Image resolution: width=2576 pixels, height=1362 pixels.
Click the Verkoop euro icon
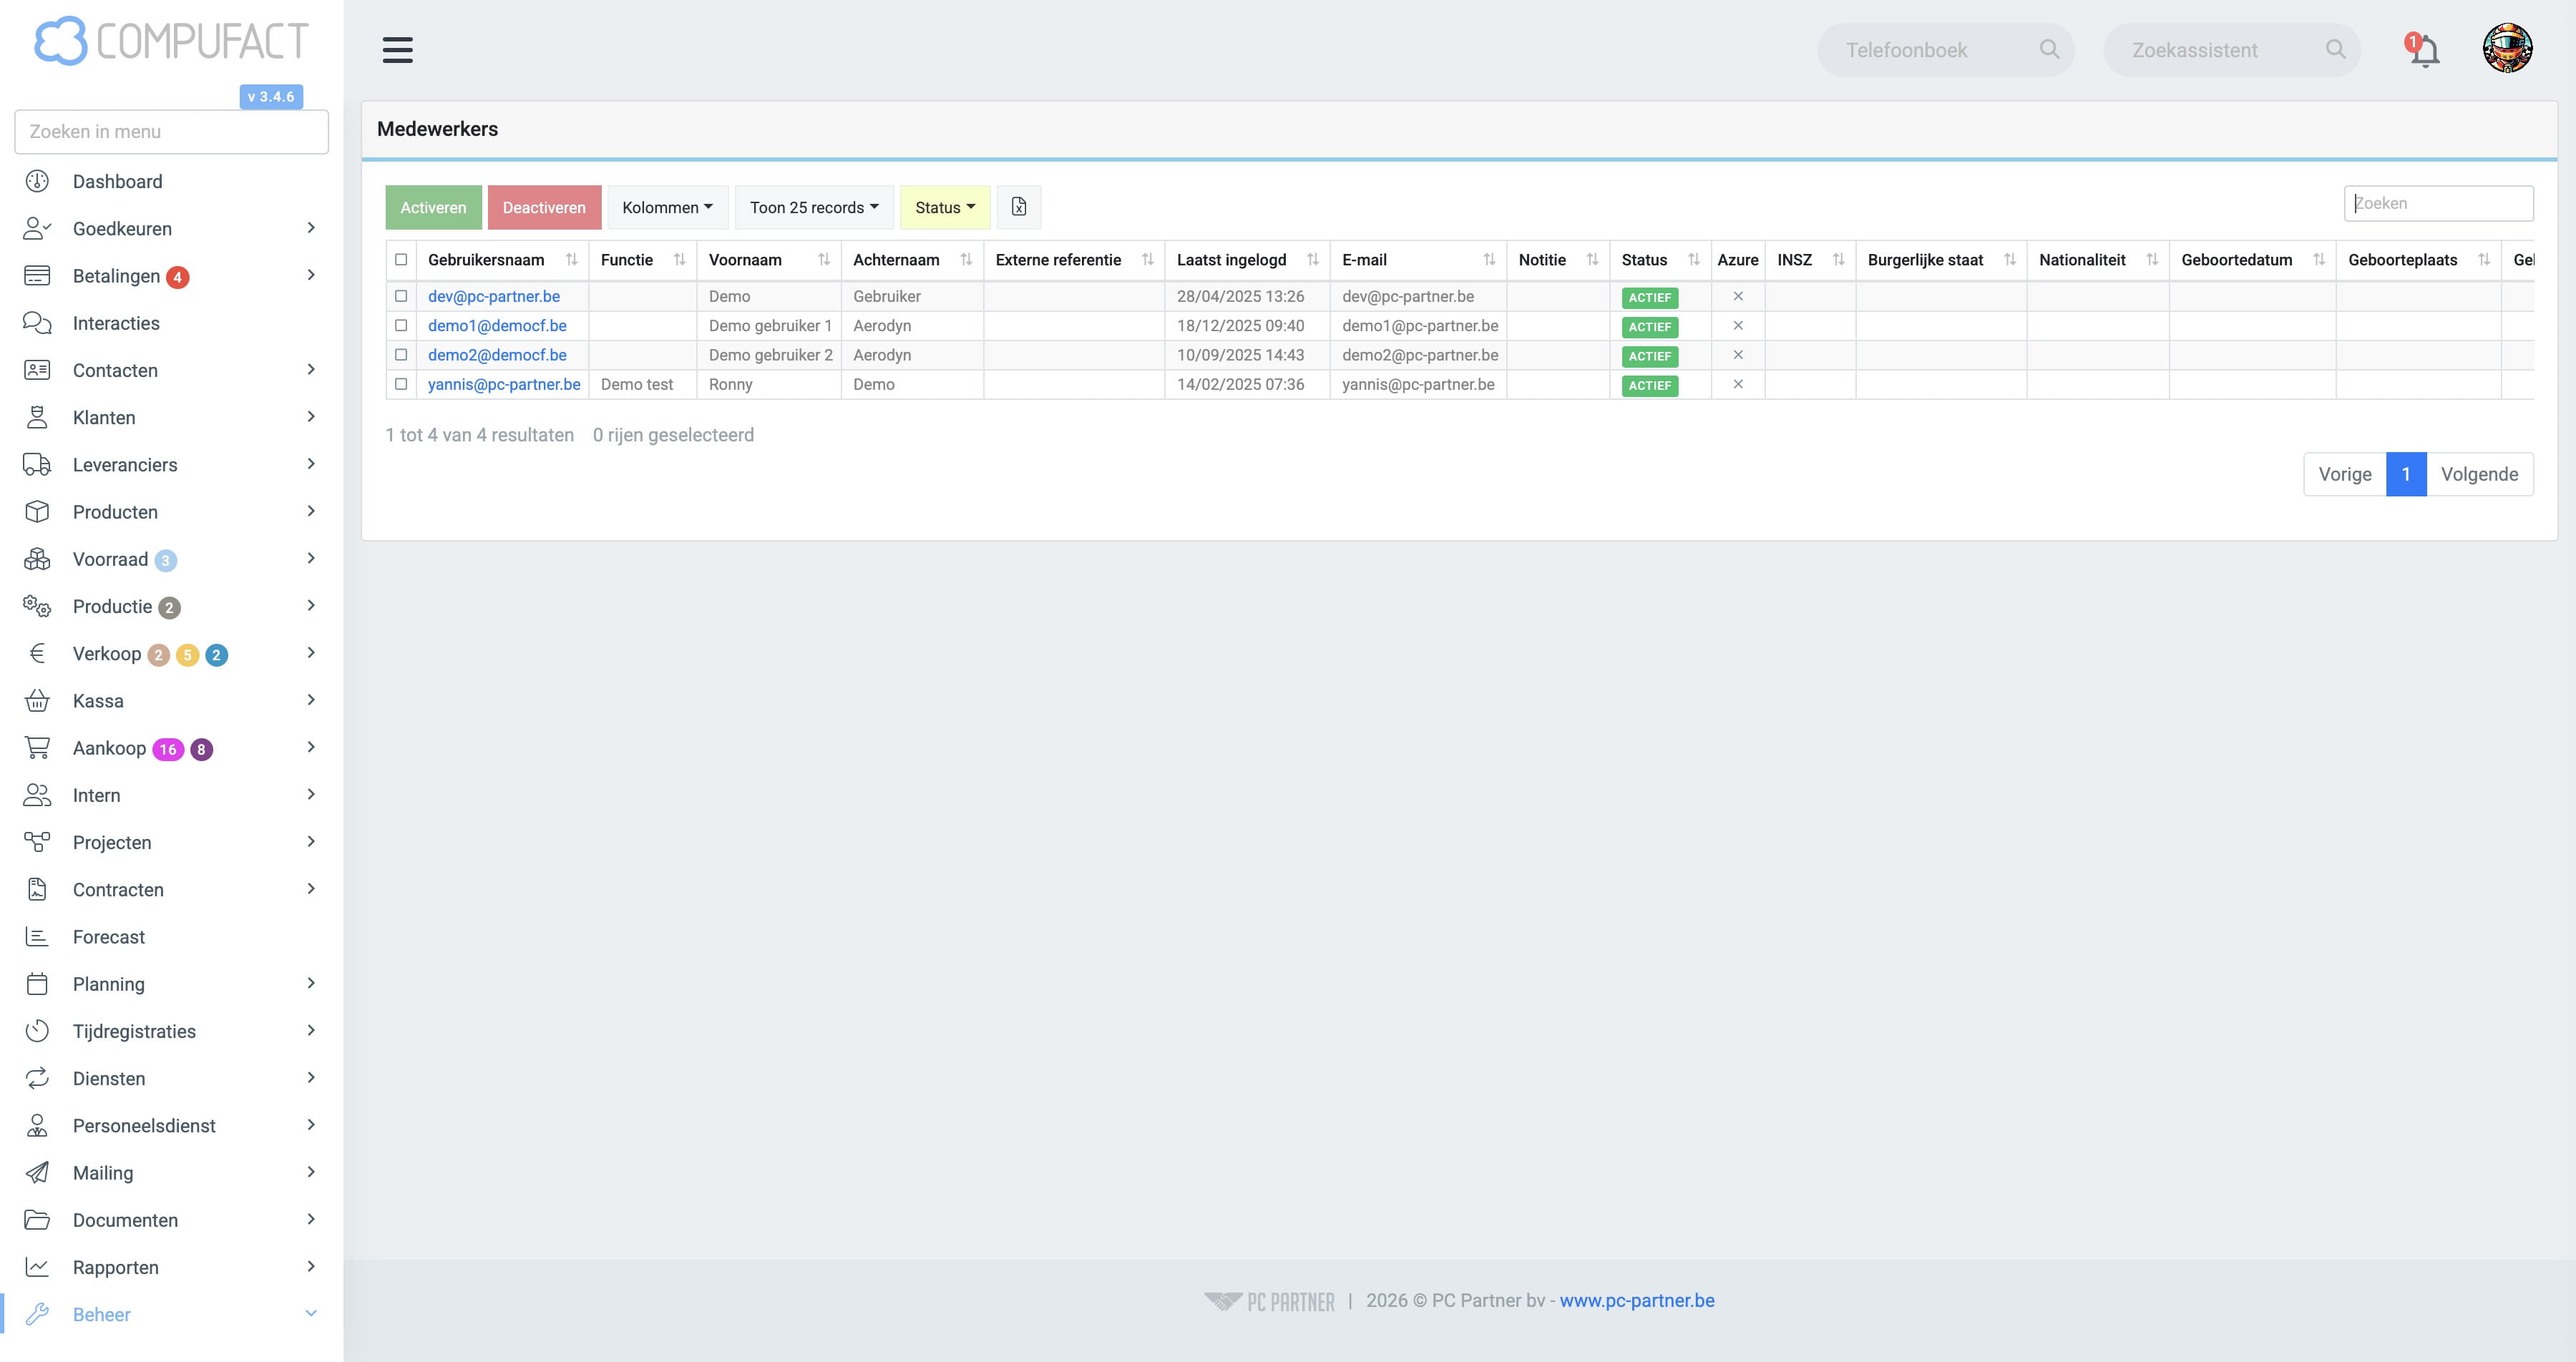point(37,654)
